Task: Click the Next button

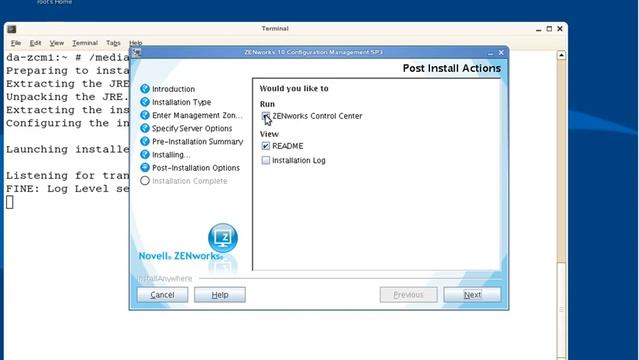Action: (472, 295)
